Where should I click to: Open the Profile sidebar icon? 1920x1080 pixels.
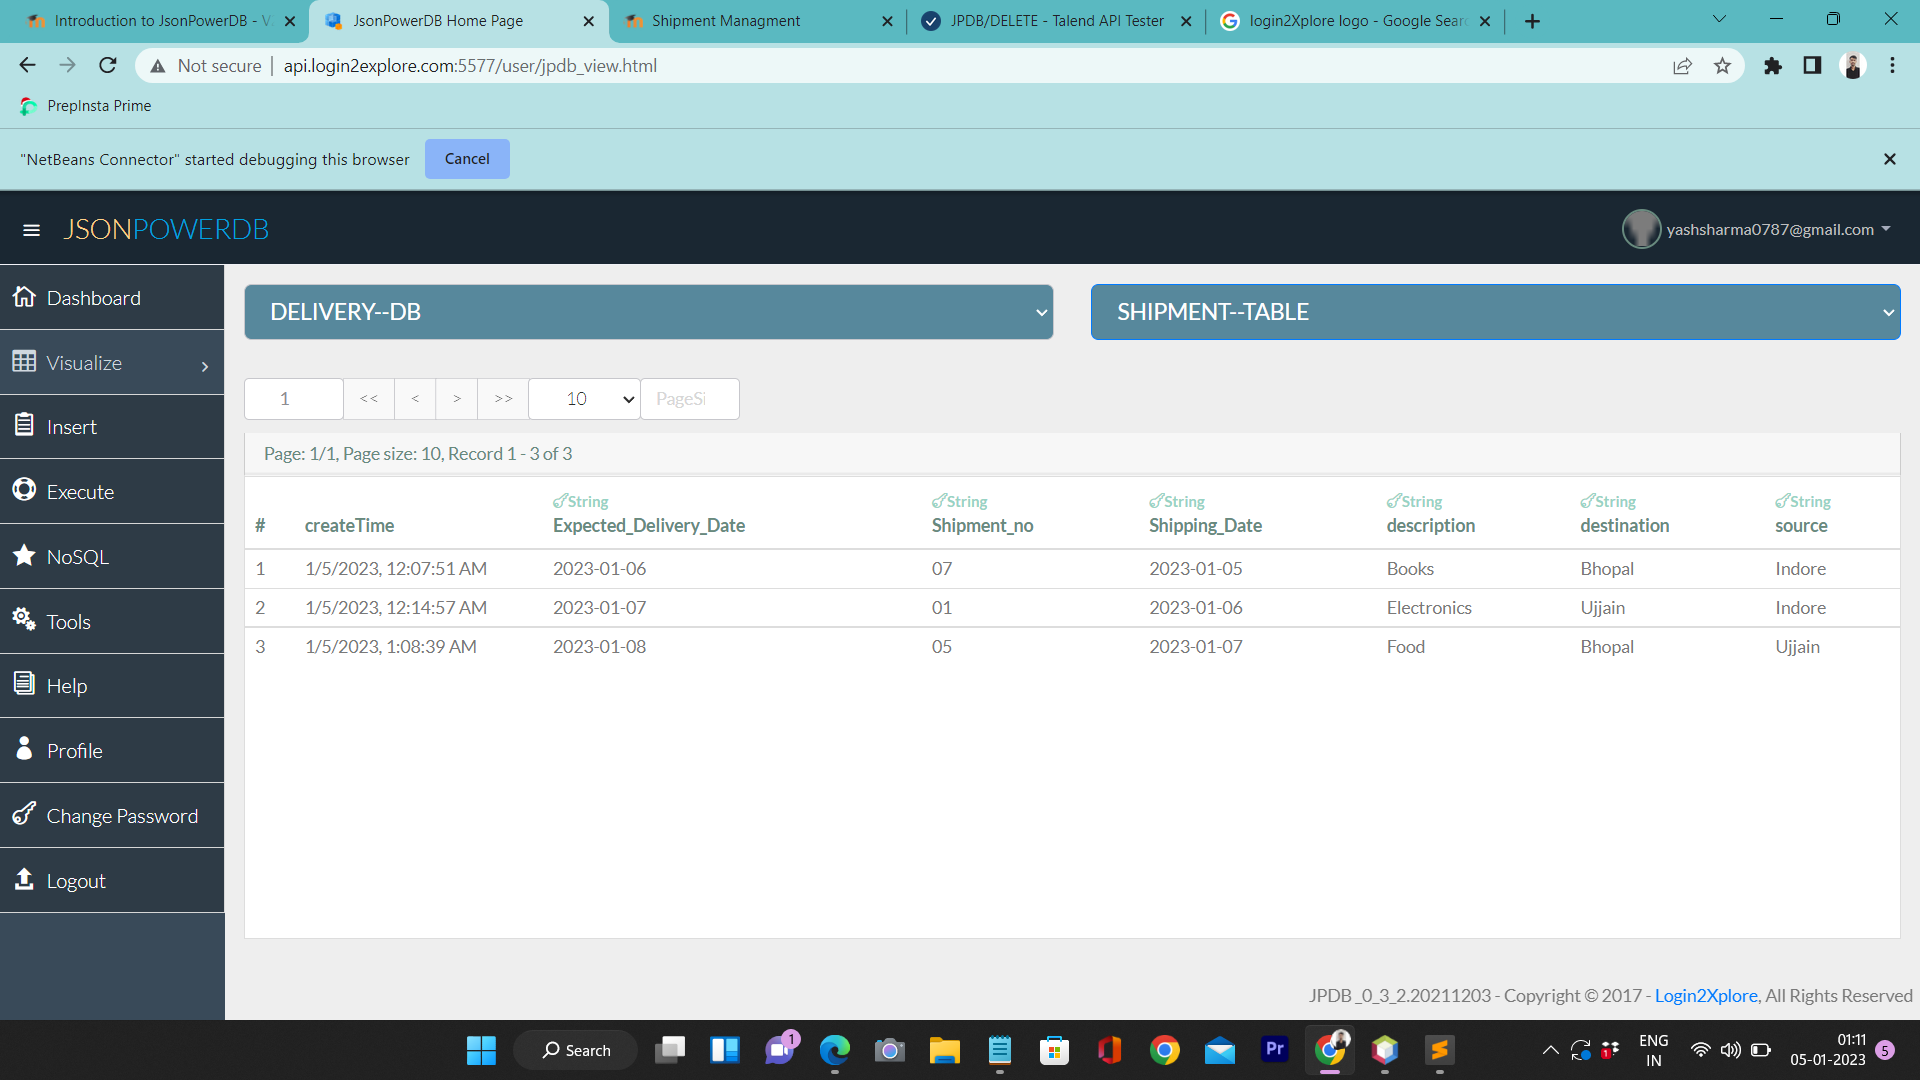(24, 749)
